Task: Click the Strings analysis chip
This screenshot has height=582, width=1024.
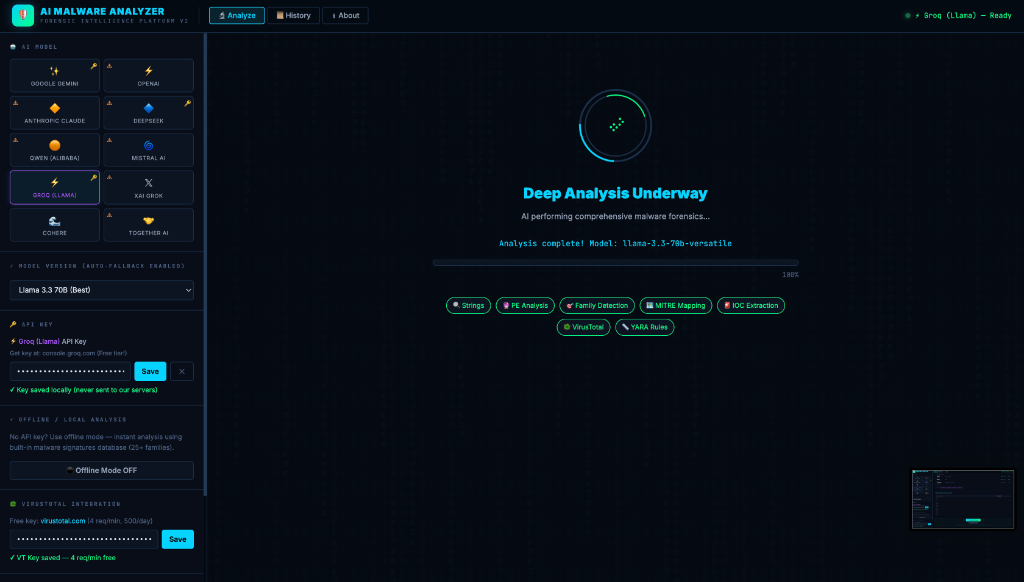Action: tap(468, 305)
